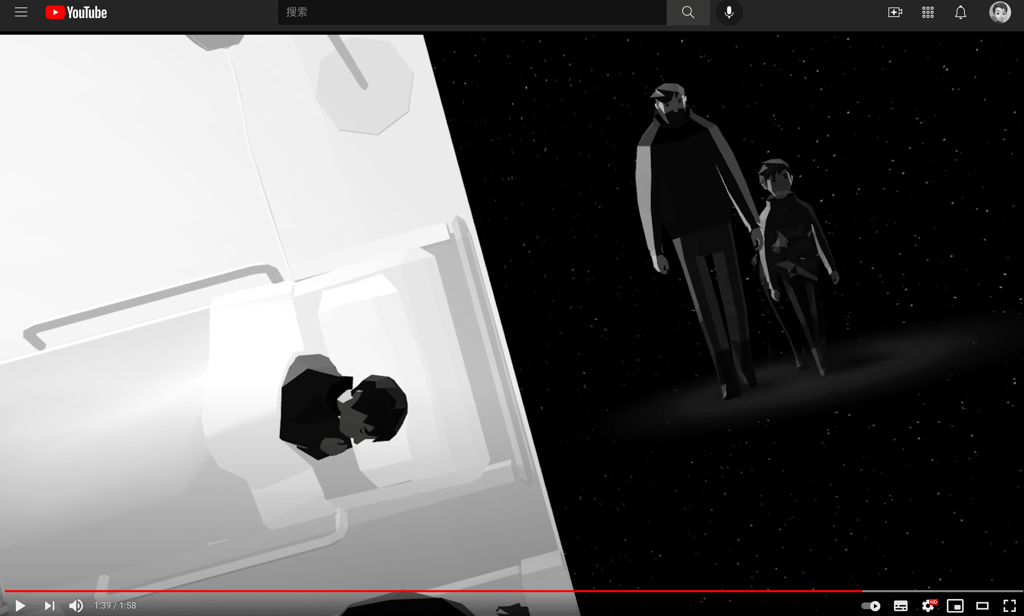Start voice search with microphone icon
Image resolution: width=1024 pixels, height=616 pixels.
pos(729,12)
